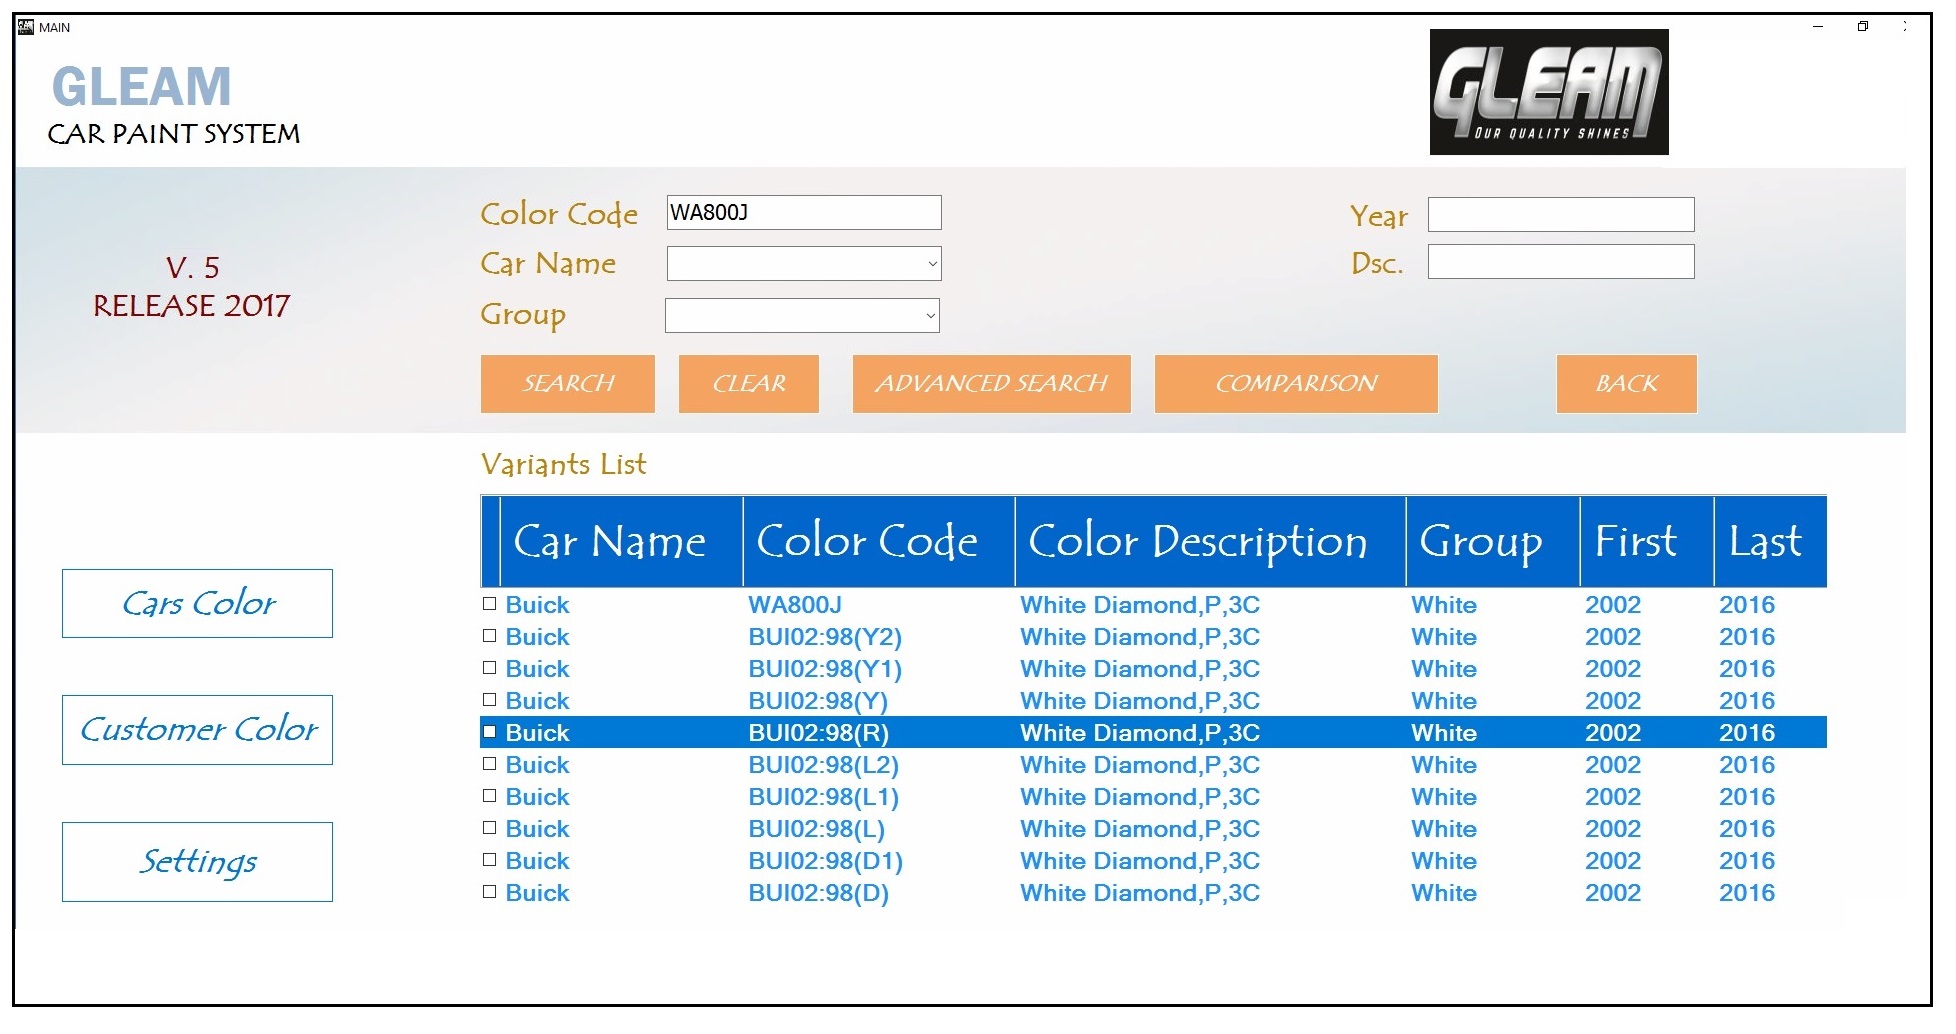Sort by the Group column header
This screenshot has height=1034, width=1956.
1493,541
